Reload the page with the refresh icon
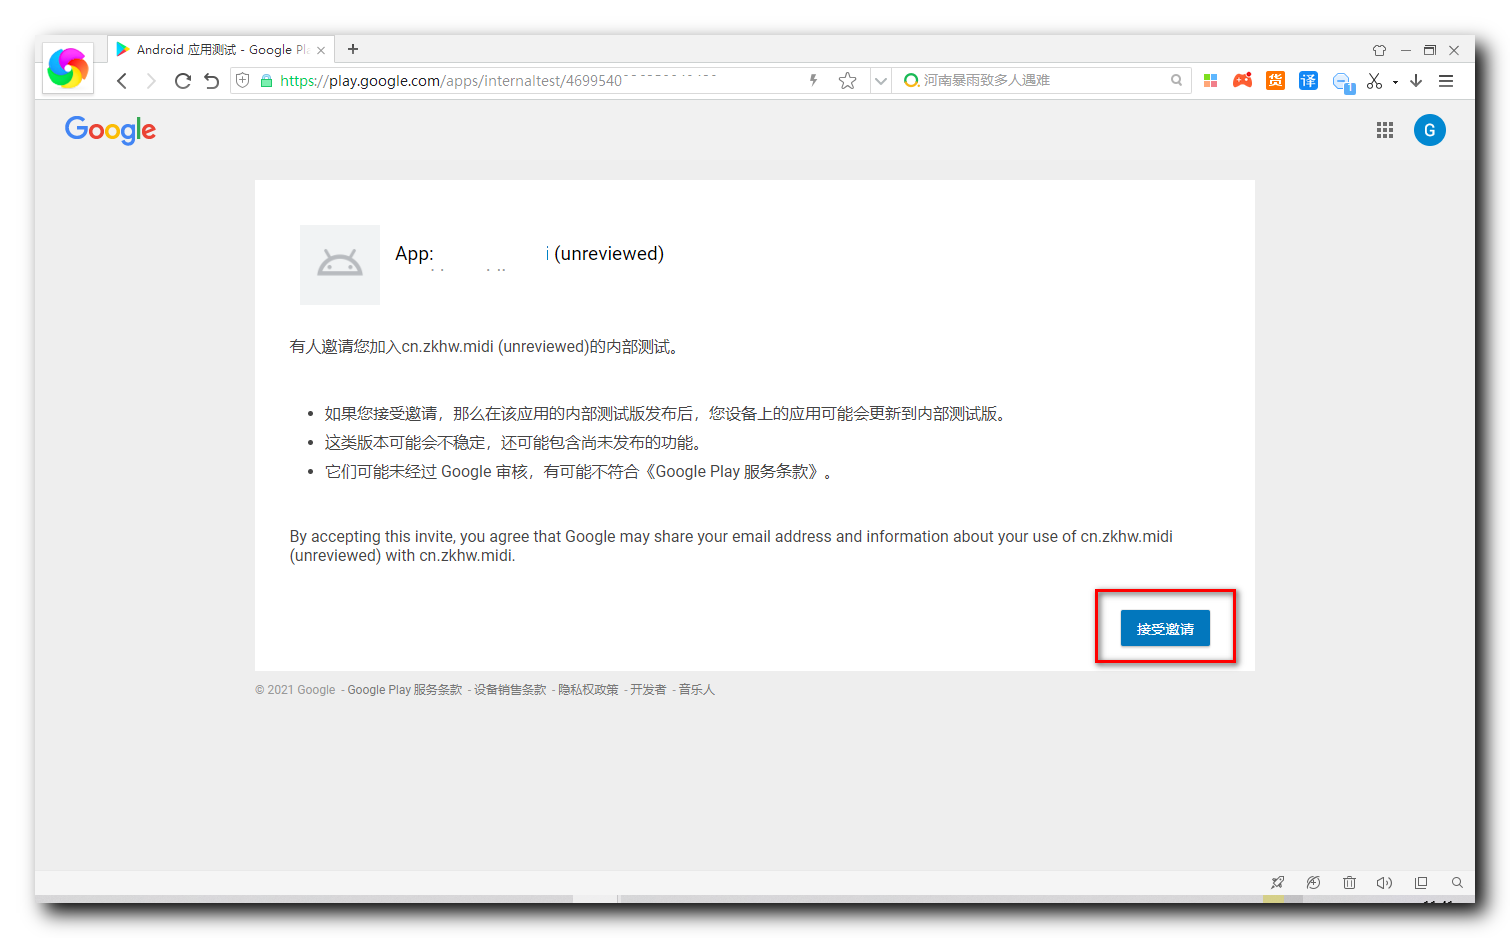 coord(182,81)
